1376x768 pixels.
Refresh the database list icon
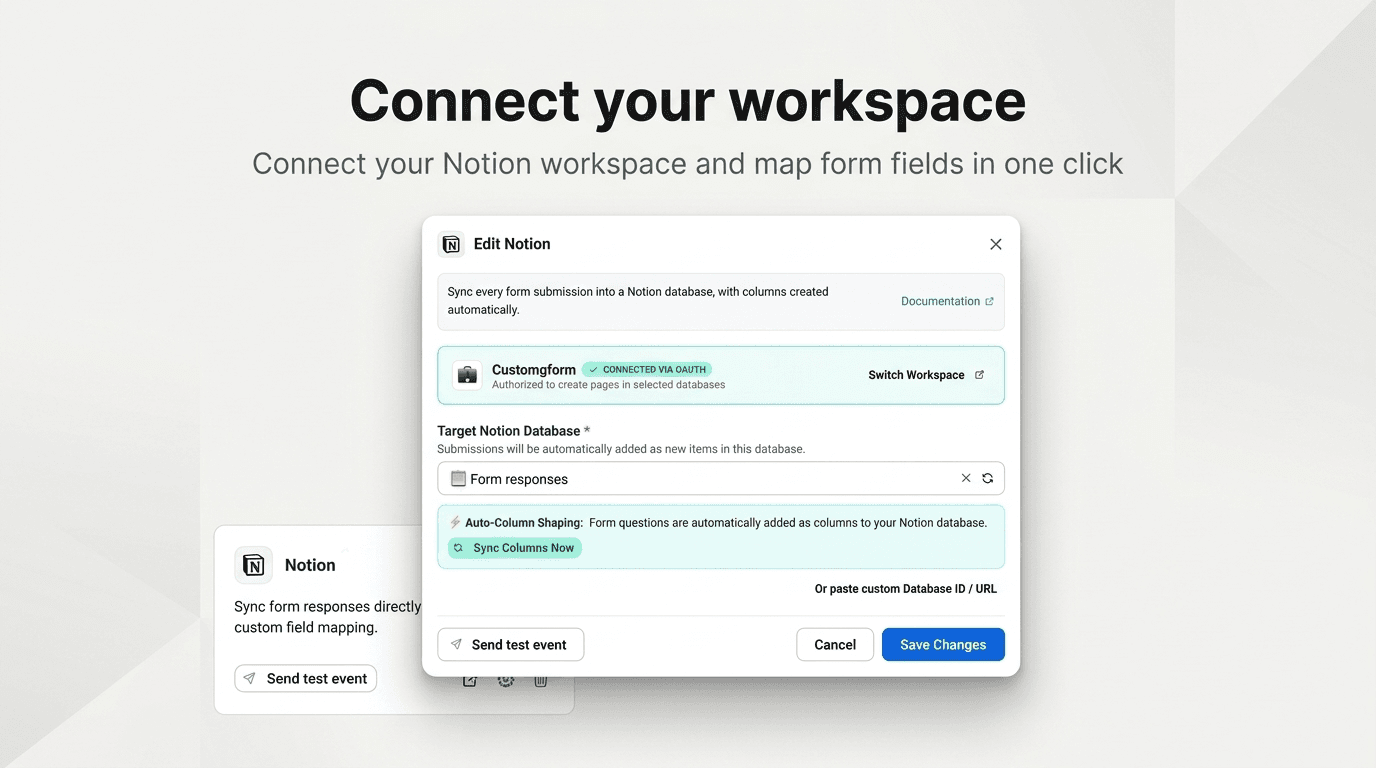click(987, 478)
